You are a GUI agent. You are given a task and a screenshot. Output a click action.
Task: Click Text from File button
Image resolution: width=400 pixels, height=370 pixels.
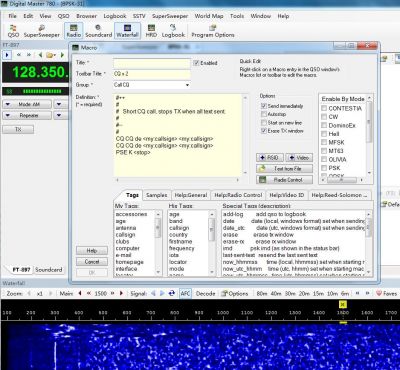click(x=284, y=169)
